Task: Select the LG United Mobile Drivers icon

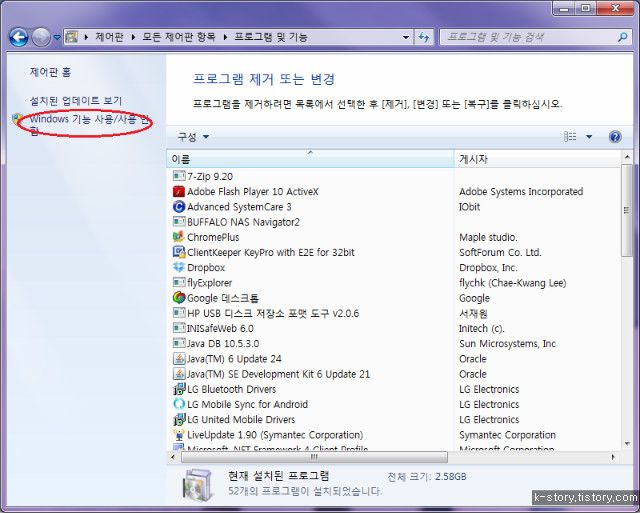Action: coord(179,420)
